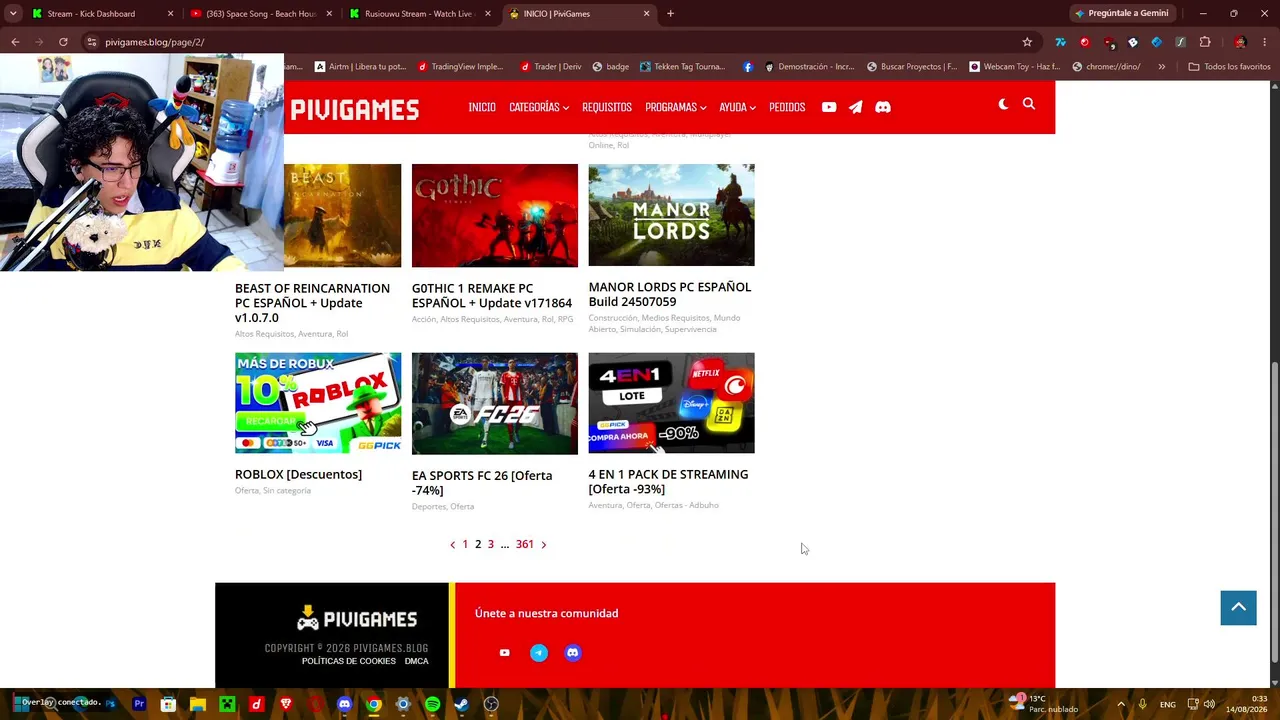Open TradingView bookmark in bookmarks bar
The image size is (1280, 720).
(x=460, y=67)
